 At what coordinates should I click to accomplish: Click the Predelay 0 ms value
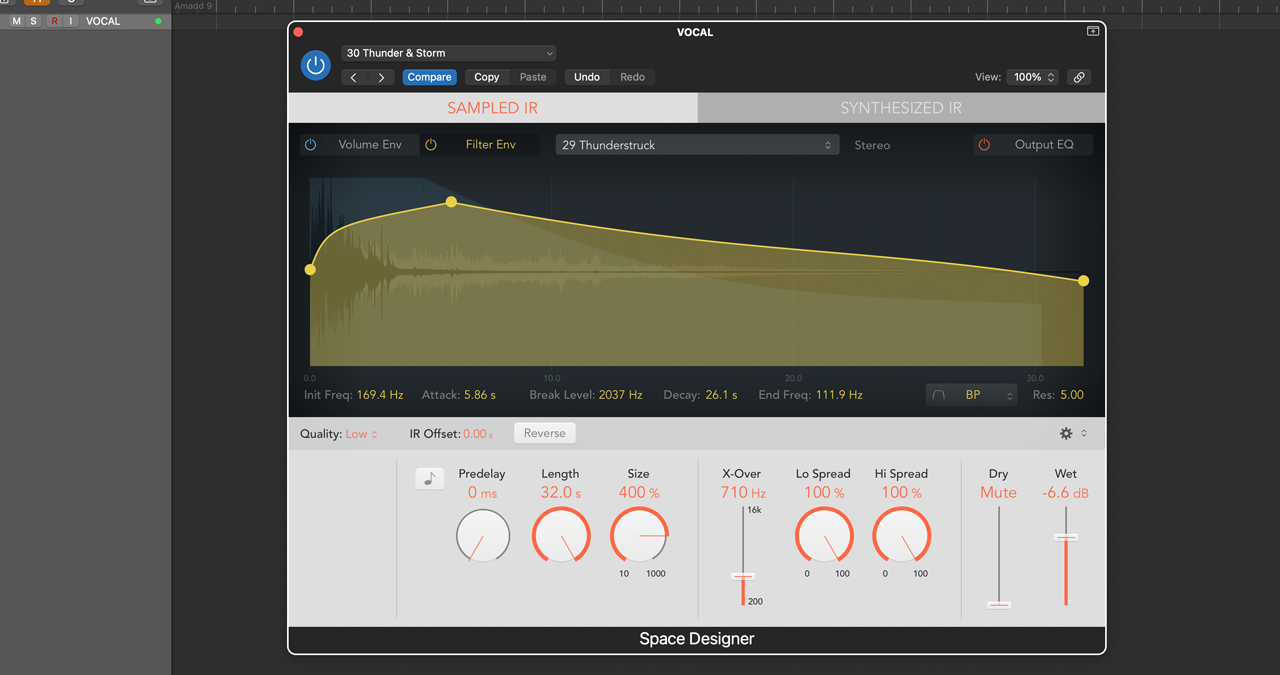482,493
